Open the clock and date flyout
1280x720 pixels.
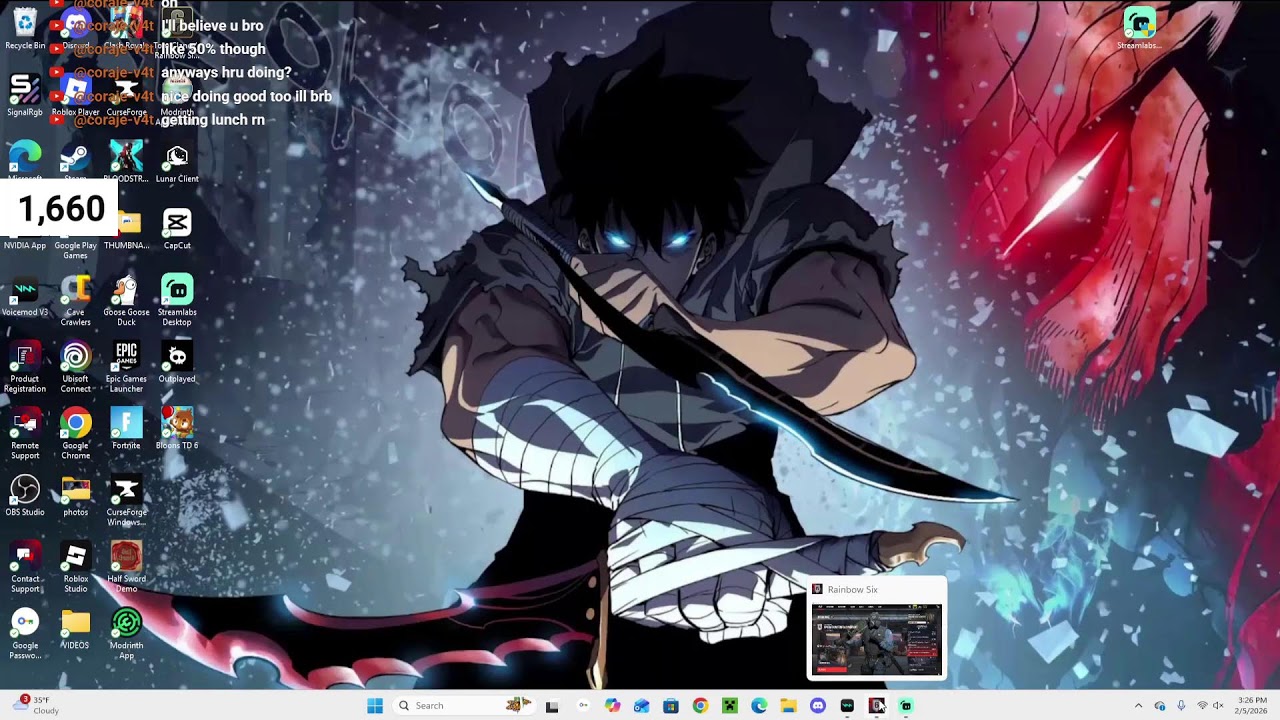(x=1252, y=706)
